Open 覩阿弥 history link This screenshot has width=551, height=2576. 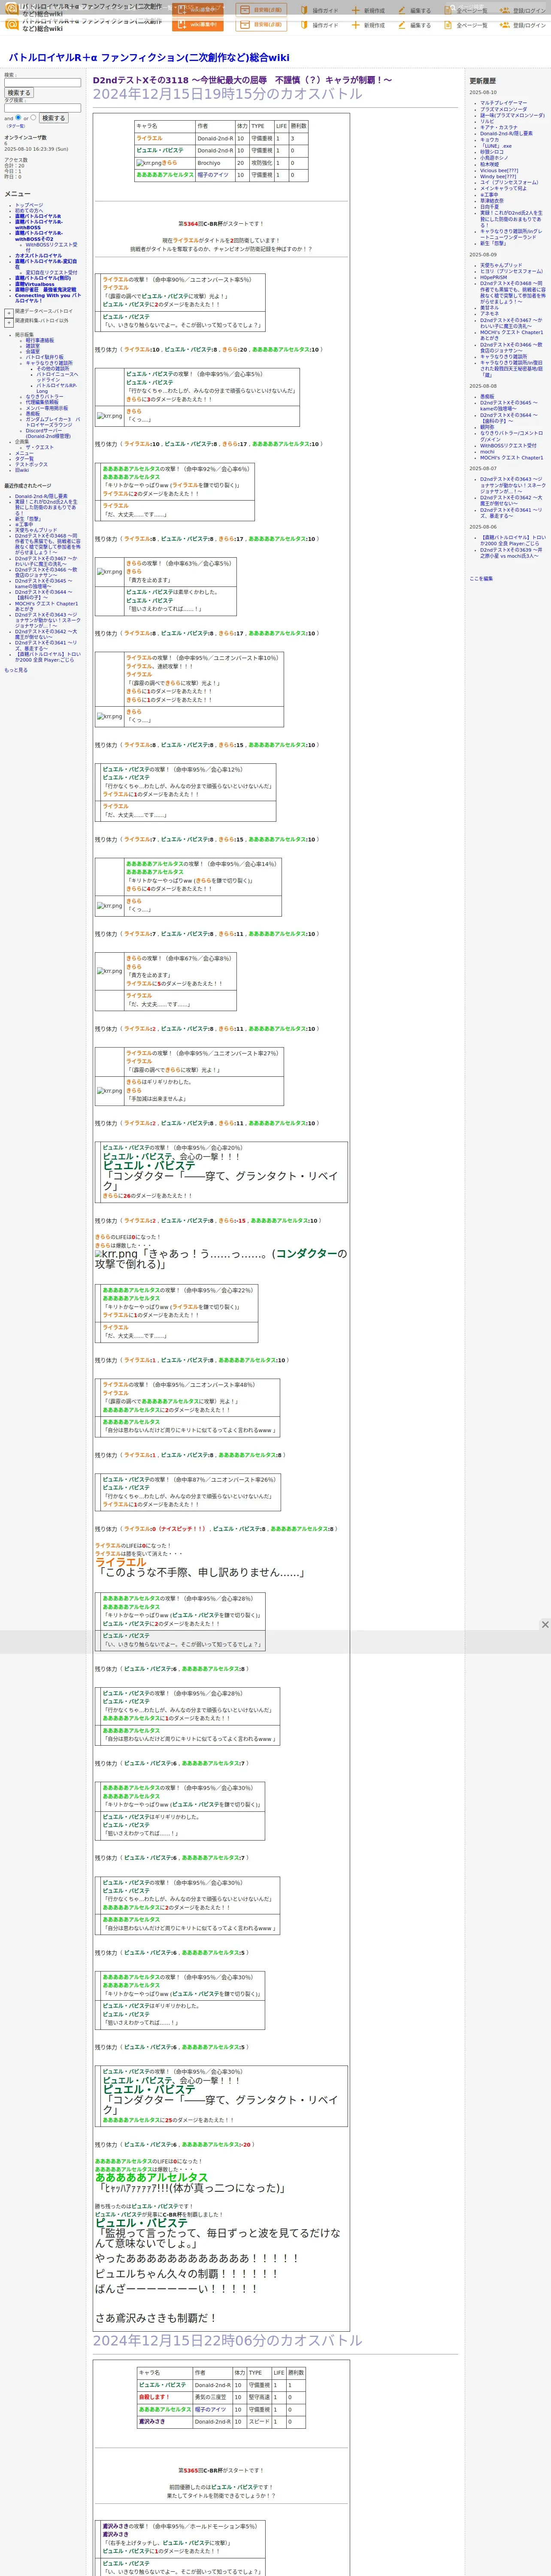[x=487, y=427]
